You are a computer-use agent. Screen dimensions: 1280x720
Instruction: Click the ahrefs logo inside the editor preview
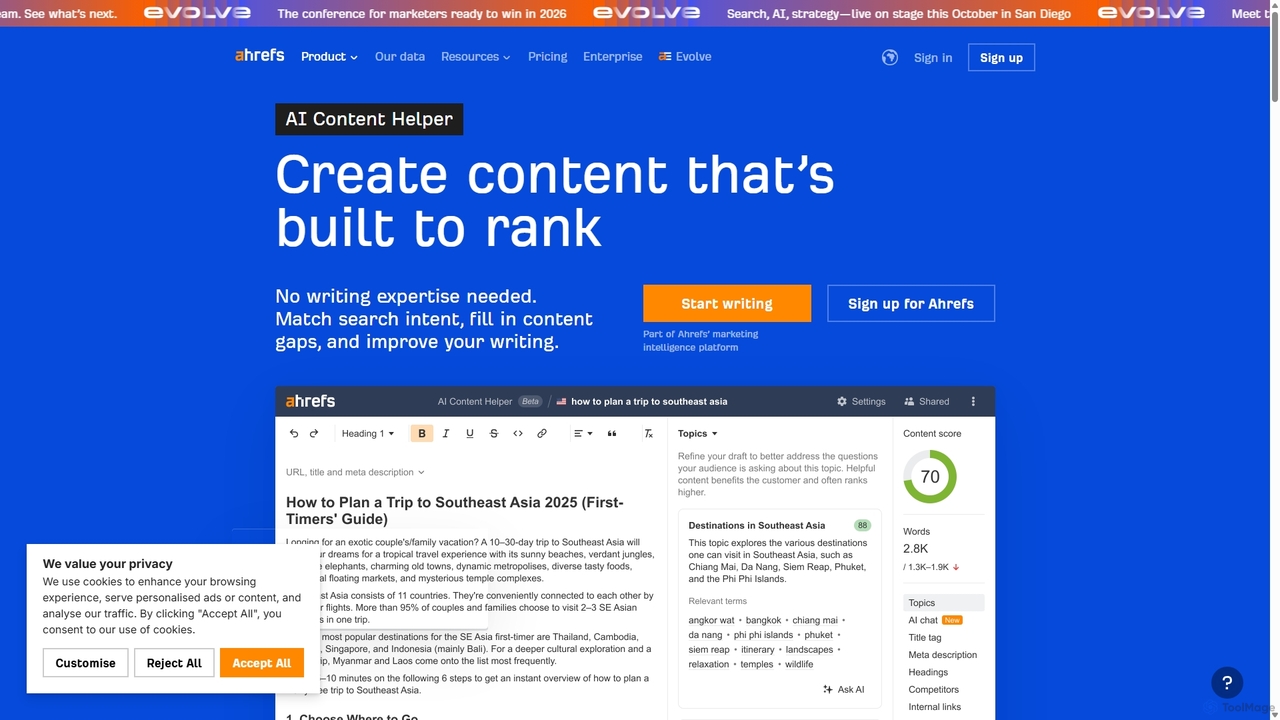click(x=310, y=401)
